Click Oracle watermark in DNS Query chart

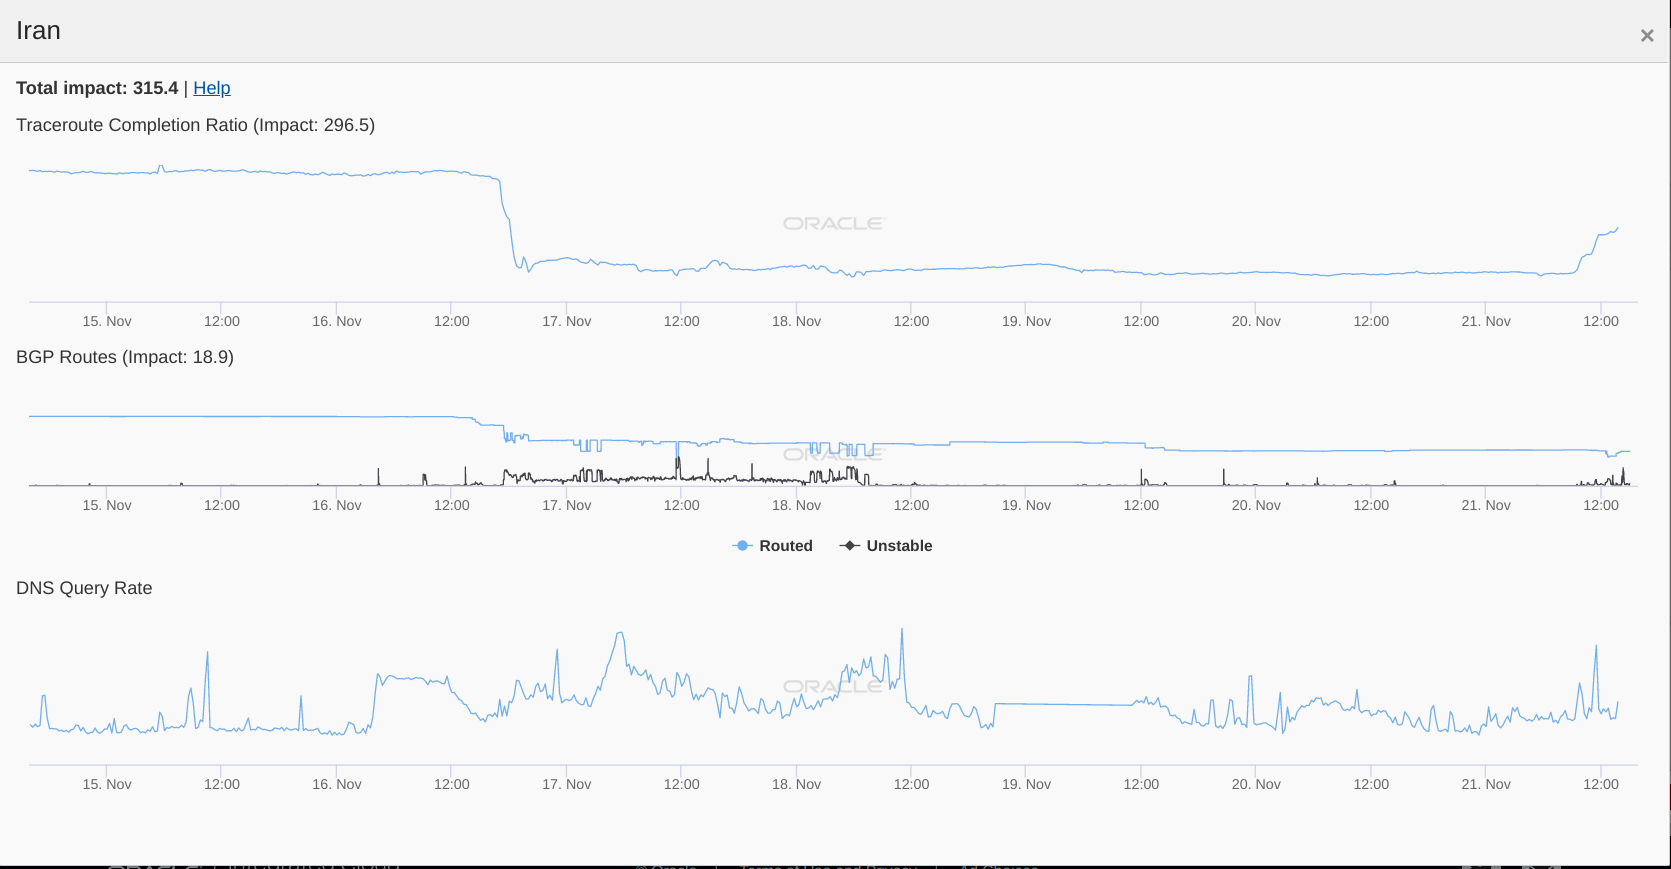tap(833, 687)
